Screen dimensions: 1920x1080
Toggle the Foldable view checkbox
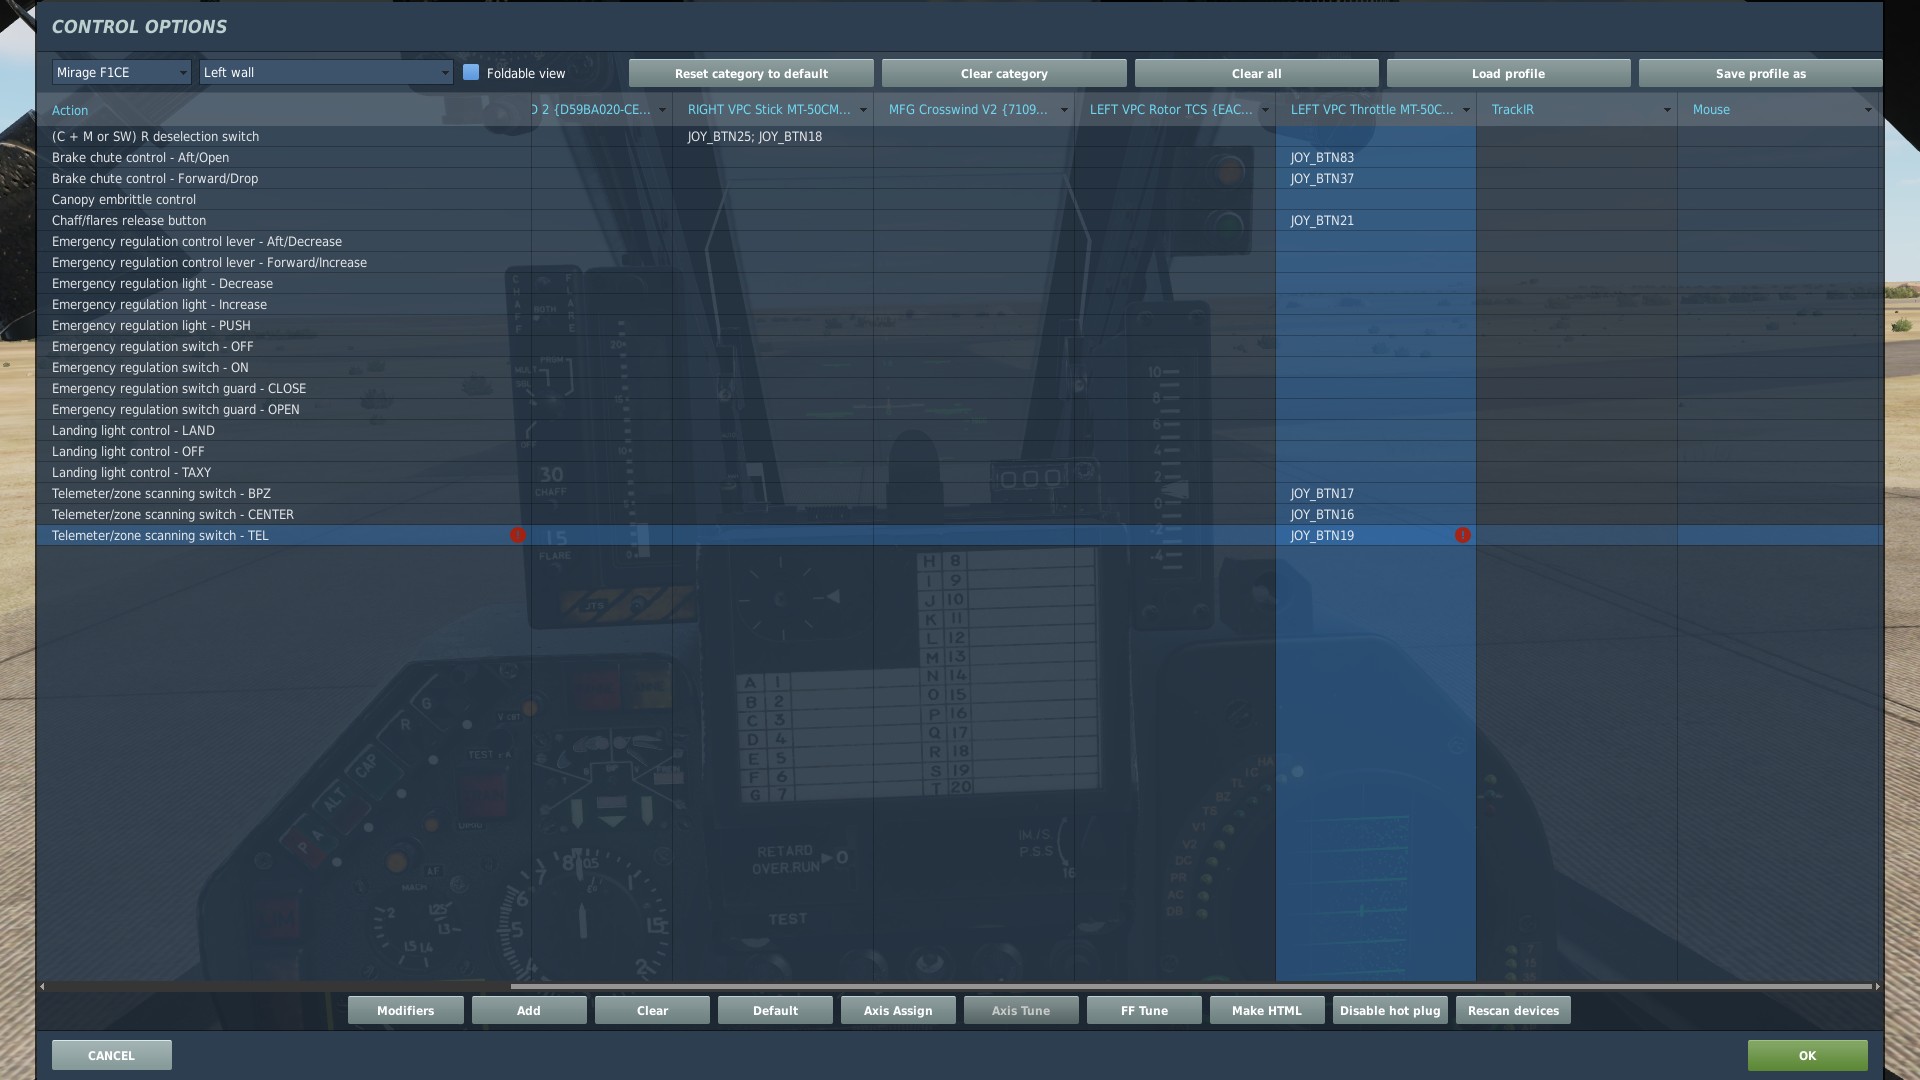tap(471, 72)
